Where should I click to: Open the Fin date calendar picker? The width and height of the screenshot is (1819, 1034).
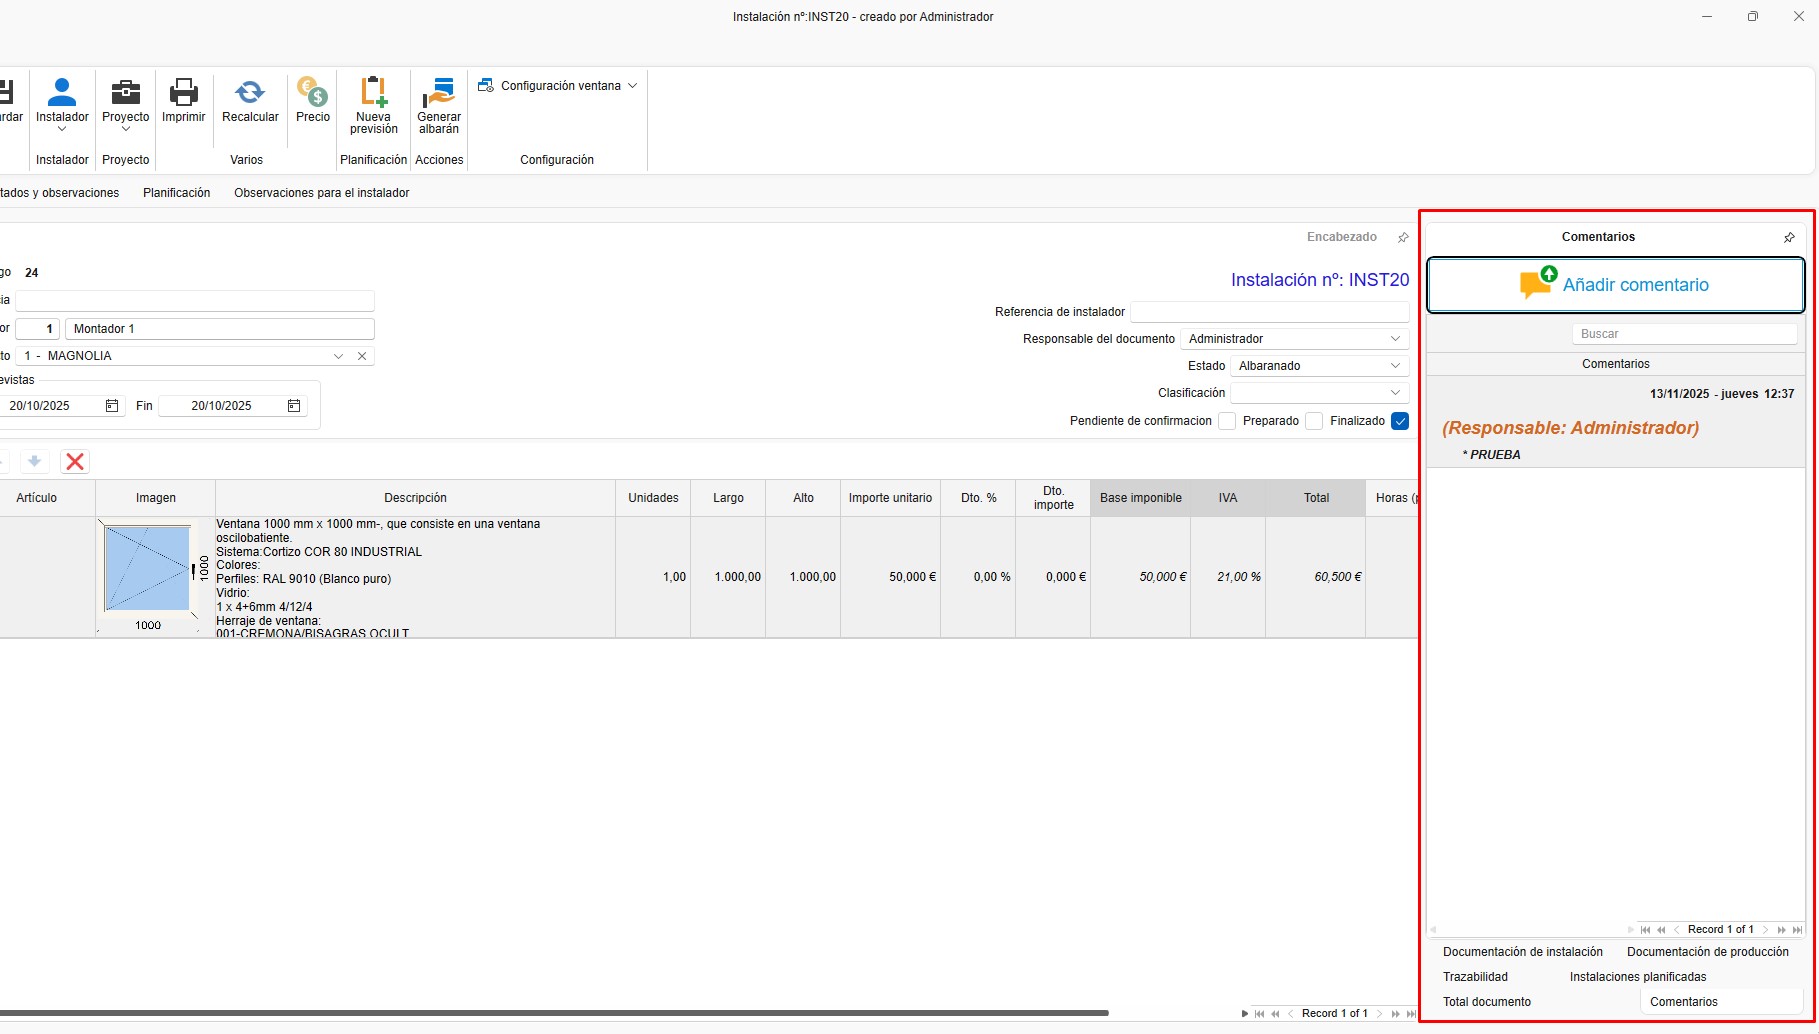click(x=294, y=406)
